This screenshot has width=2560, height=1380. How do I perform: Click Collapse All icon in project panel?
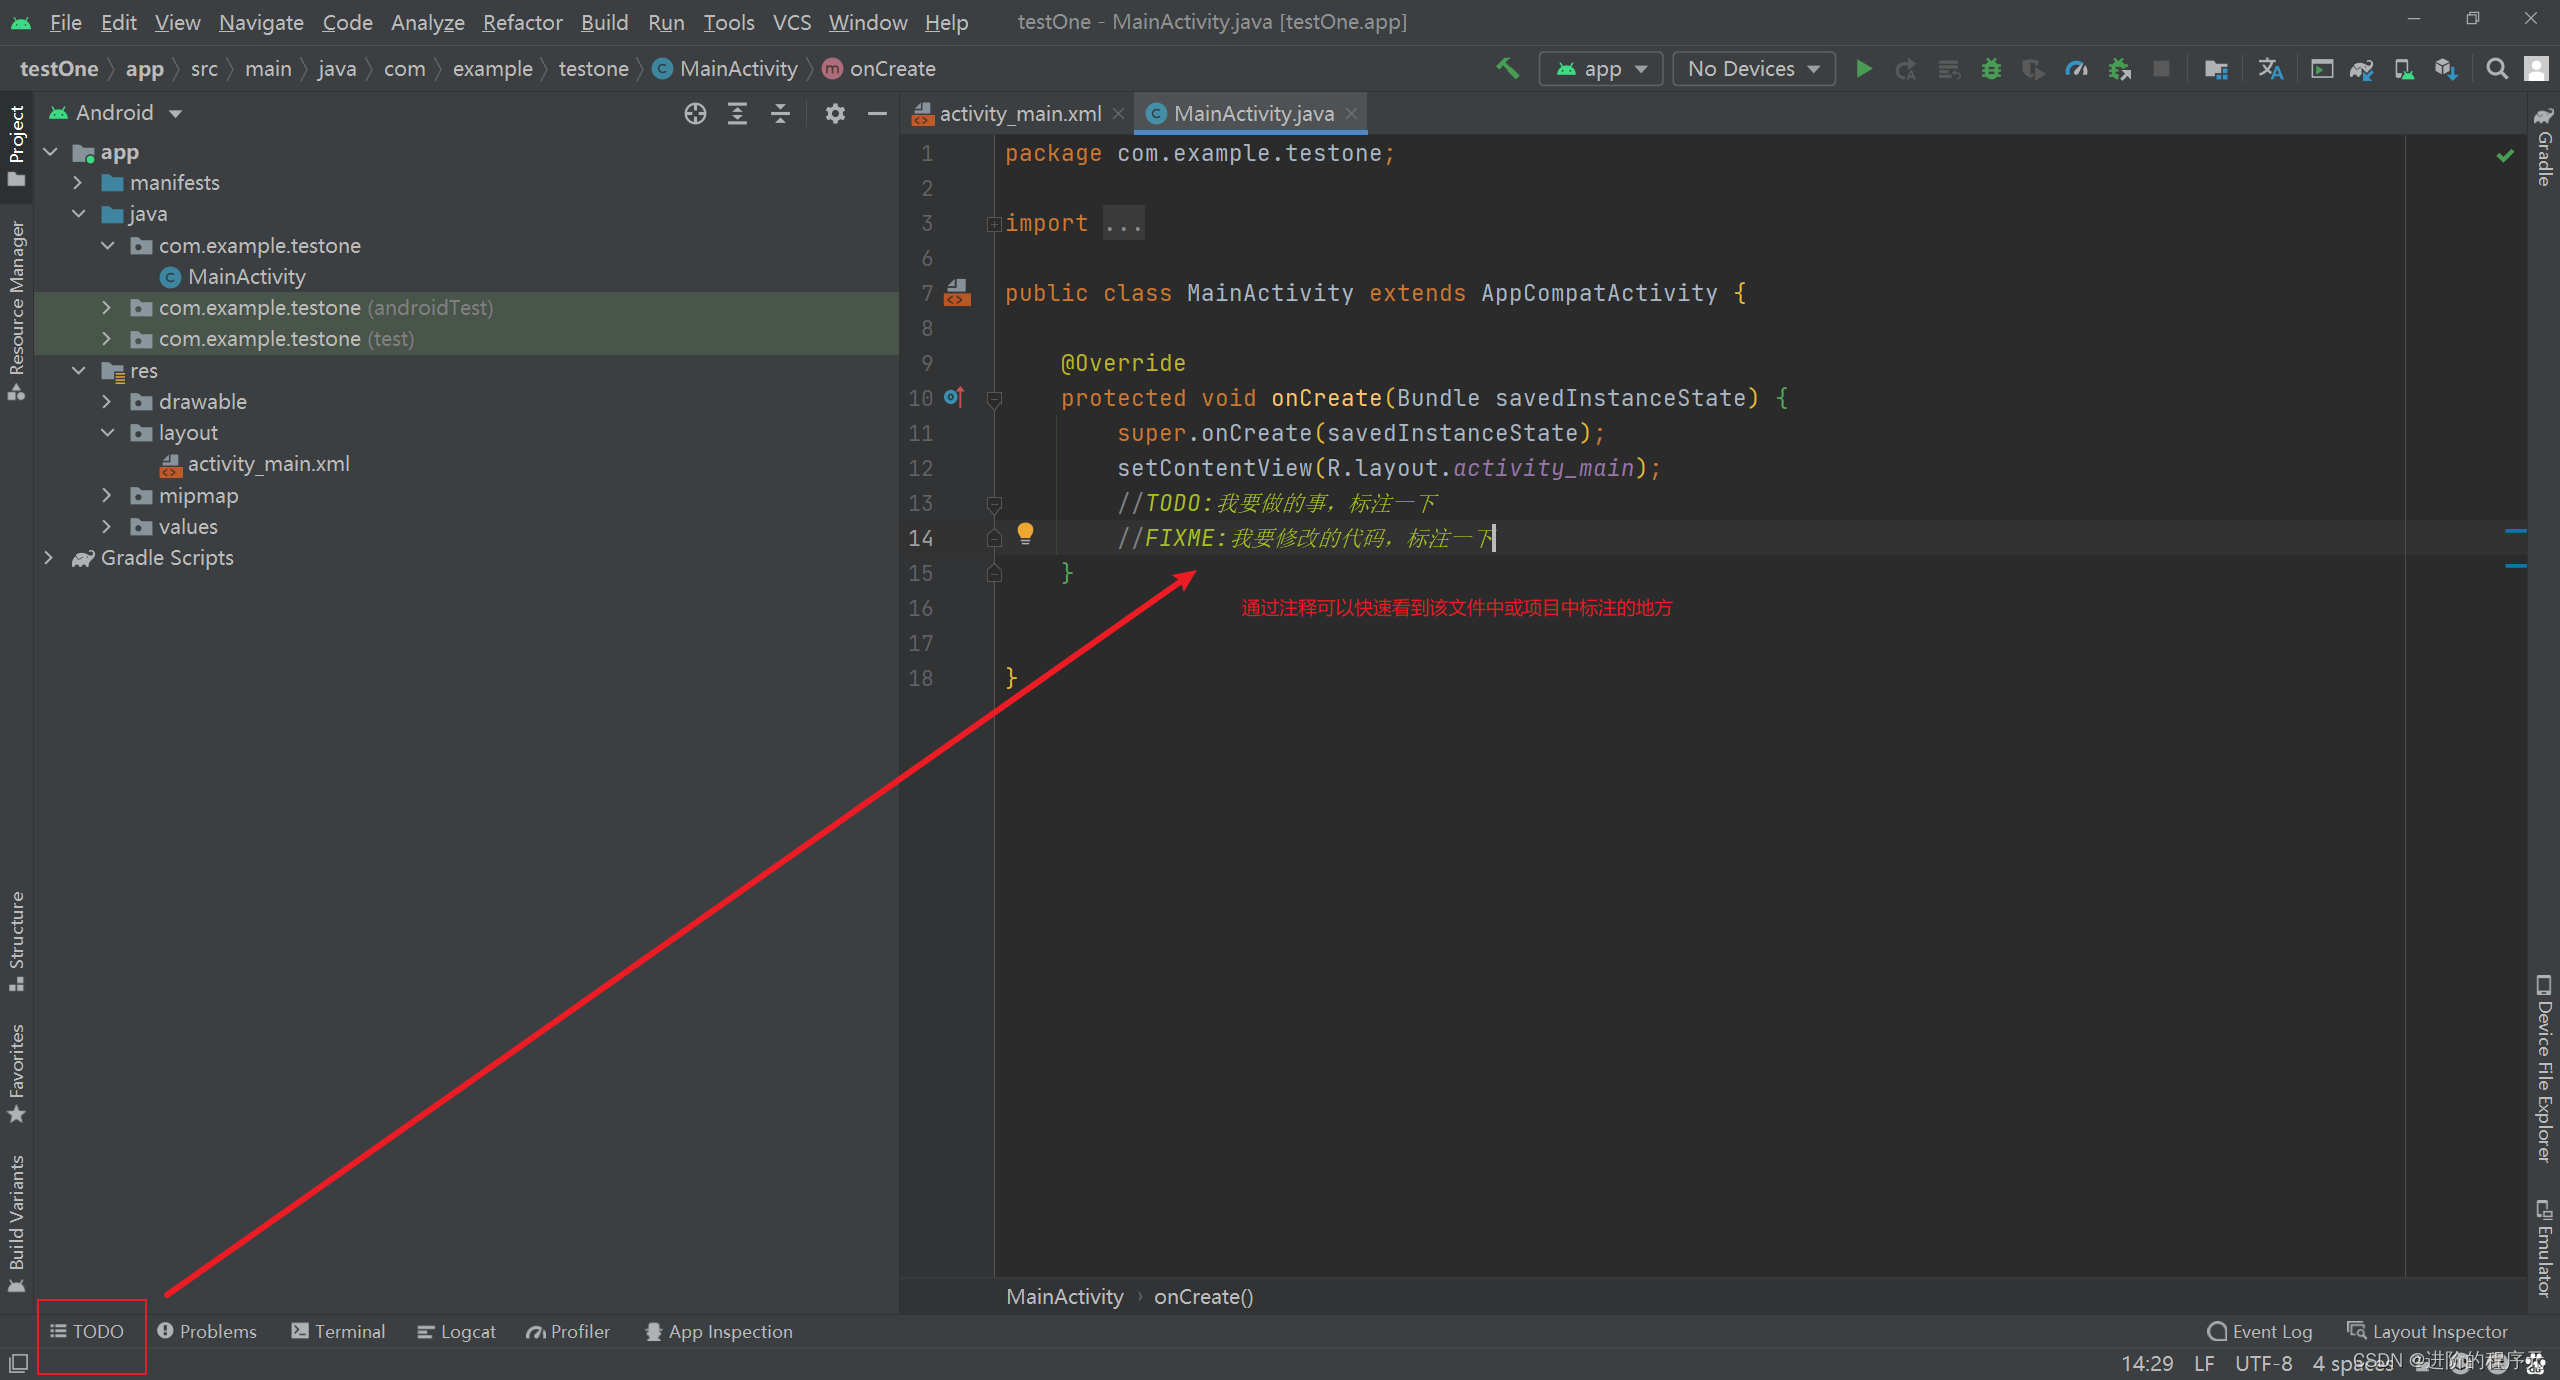click(x=780, y=113)
